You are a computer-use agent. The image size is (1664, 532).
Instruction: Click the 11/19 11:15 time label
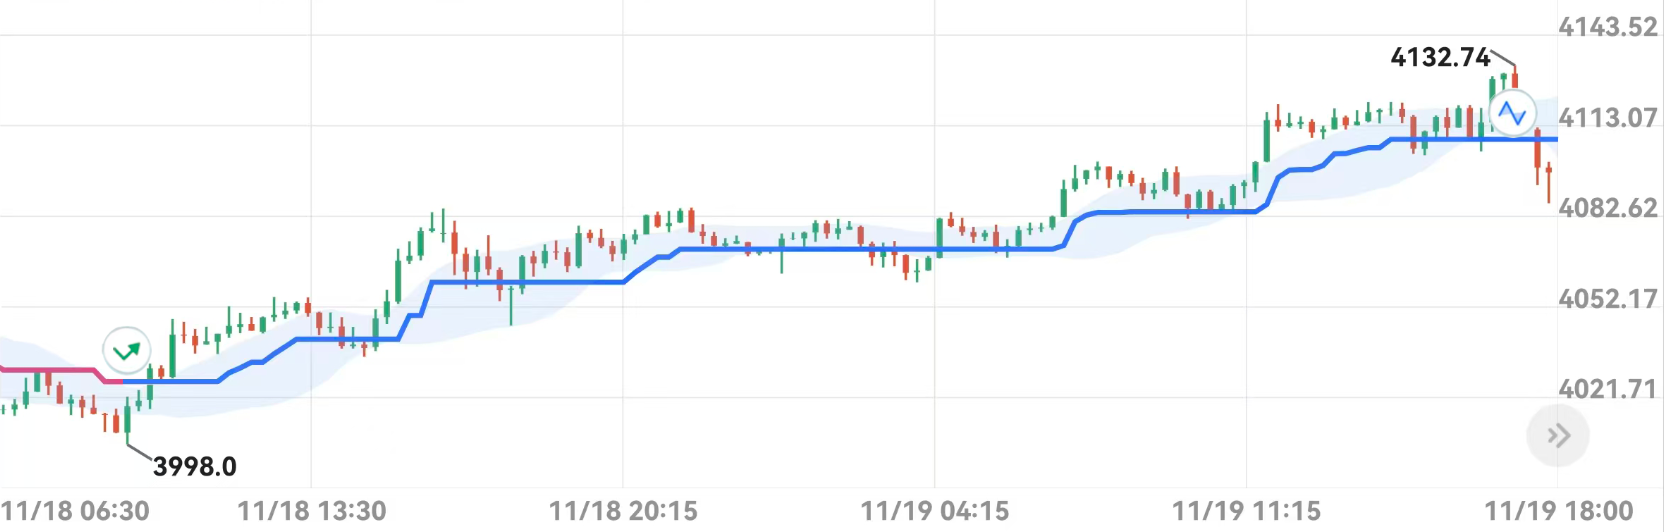click(x=1246, y=512)
